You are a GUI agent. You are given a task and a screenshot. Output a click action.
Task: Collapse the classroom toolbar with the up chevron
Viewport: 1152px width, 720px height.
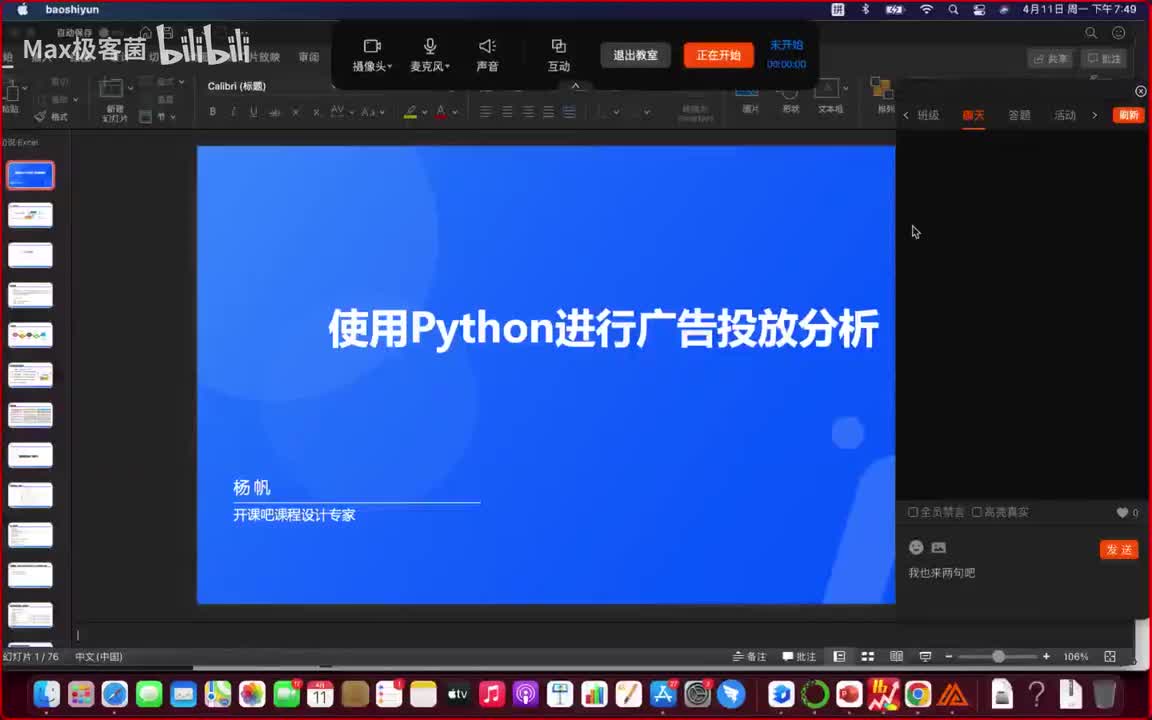click(575, 86)
